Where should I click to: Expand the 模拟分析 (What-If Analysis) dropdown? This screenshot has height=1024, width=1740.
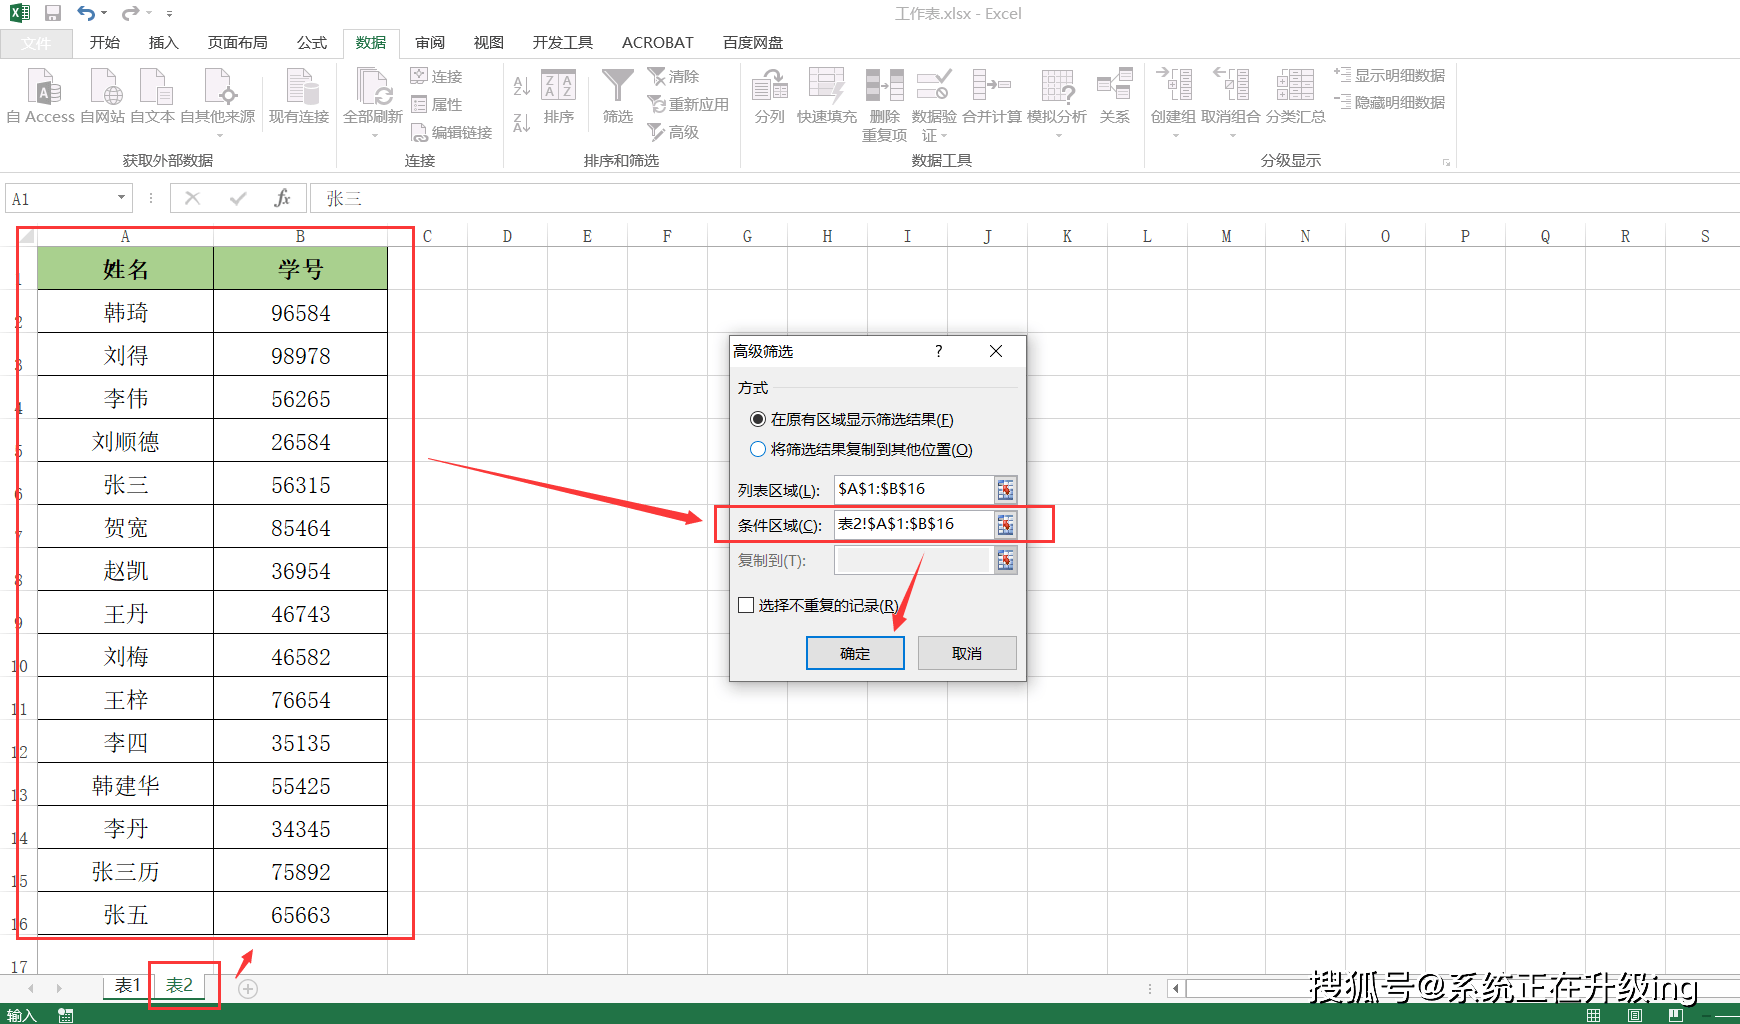pyautogui.click(x=1057, y=135)
